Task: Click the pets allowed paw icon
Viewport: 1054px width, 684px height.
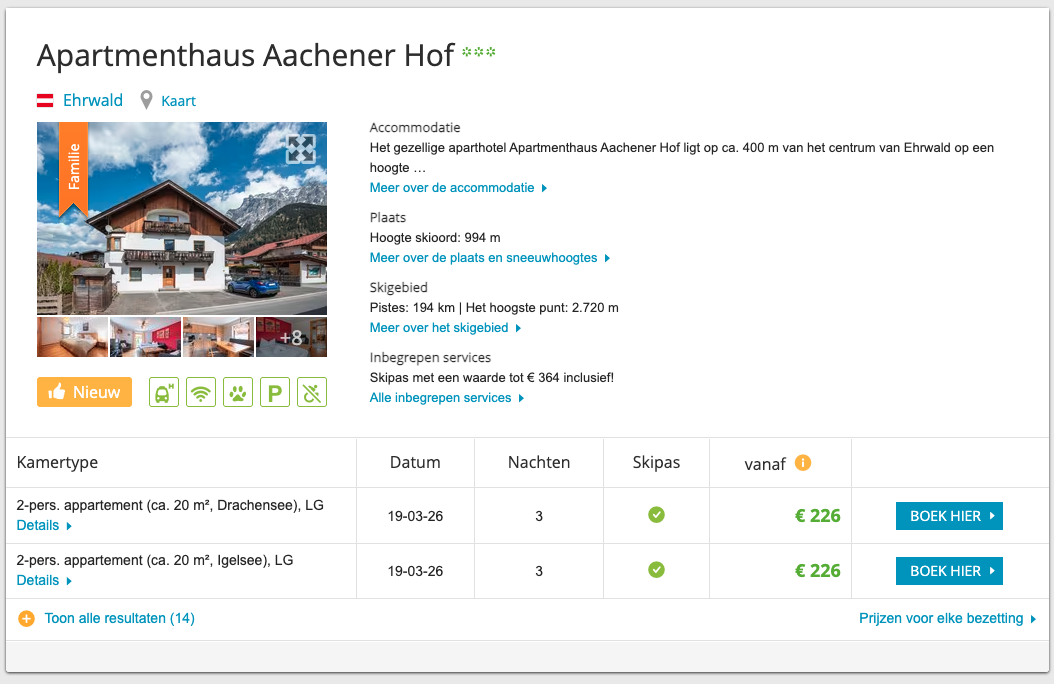Action: point(238,392)
